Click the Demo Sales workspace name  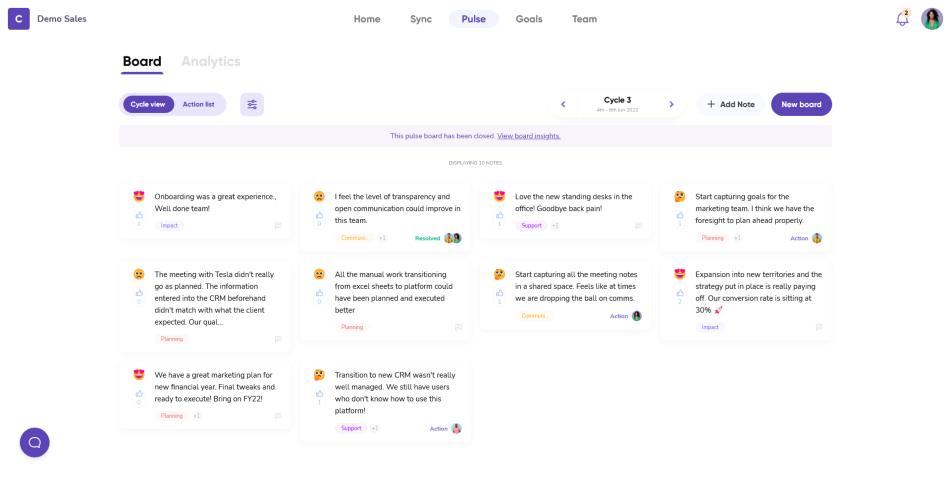point(62,19)
